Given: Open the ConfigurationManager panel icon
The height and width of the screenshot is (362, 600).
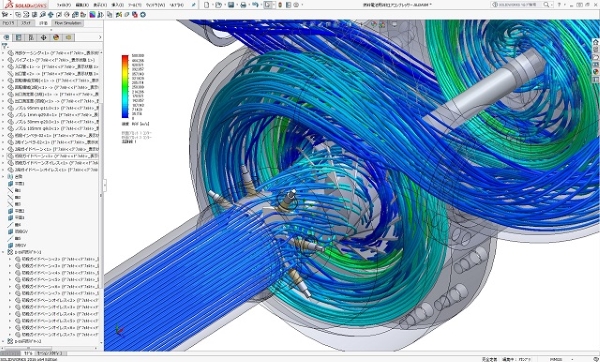Looking at the screenshot, I should [31, 38].
